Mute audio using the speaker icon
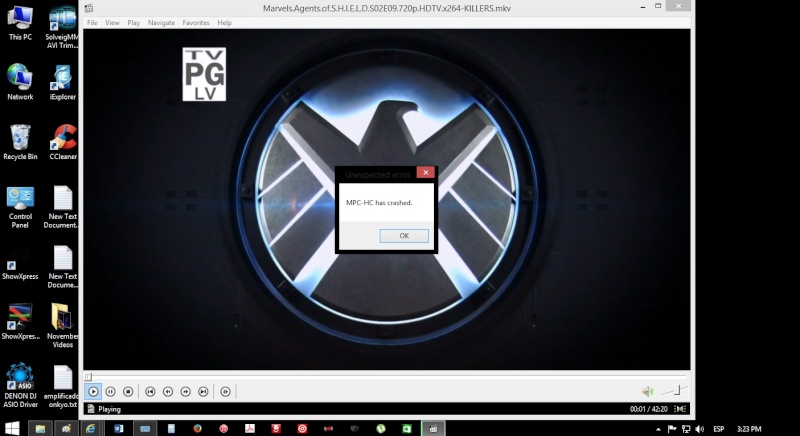The width and height of the screenshot is (800, 436). tap(647, 392)
